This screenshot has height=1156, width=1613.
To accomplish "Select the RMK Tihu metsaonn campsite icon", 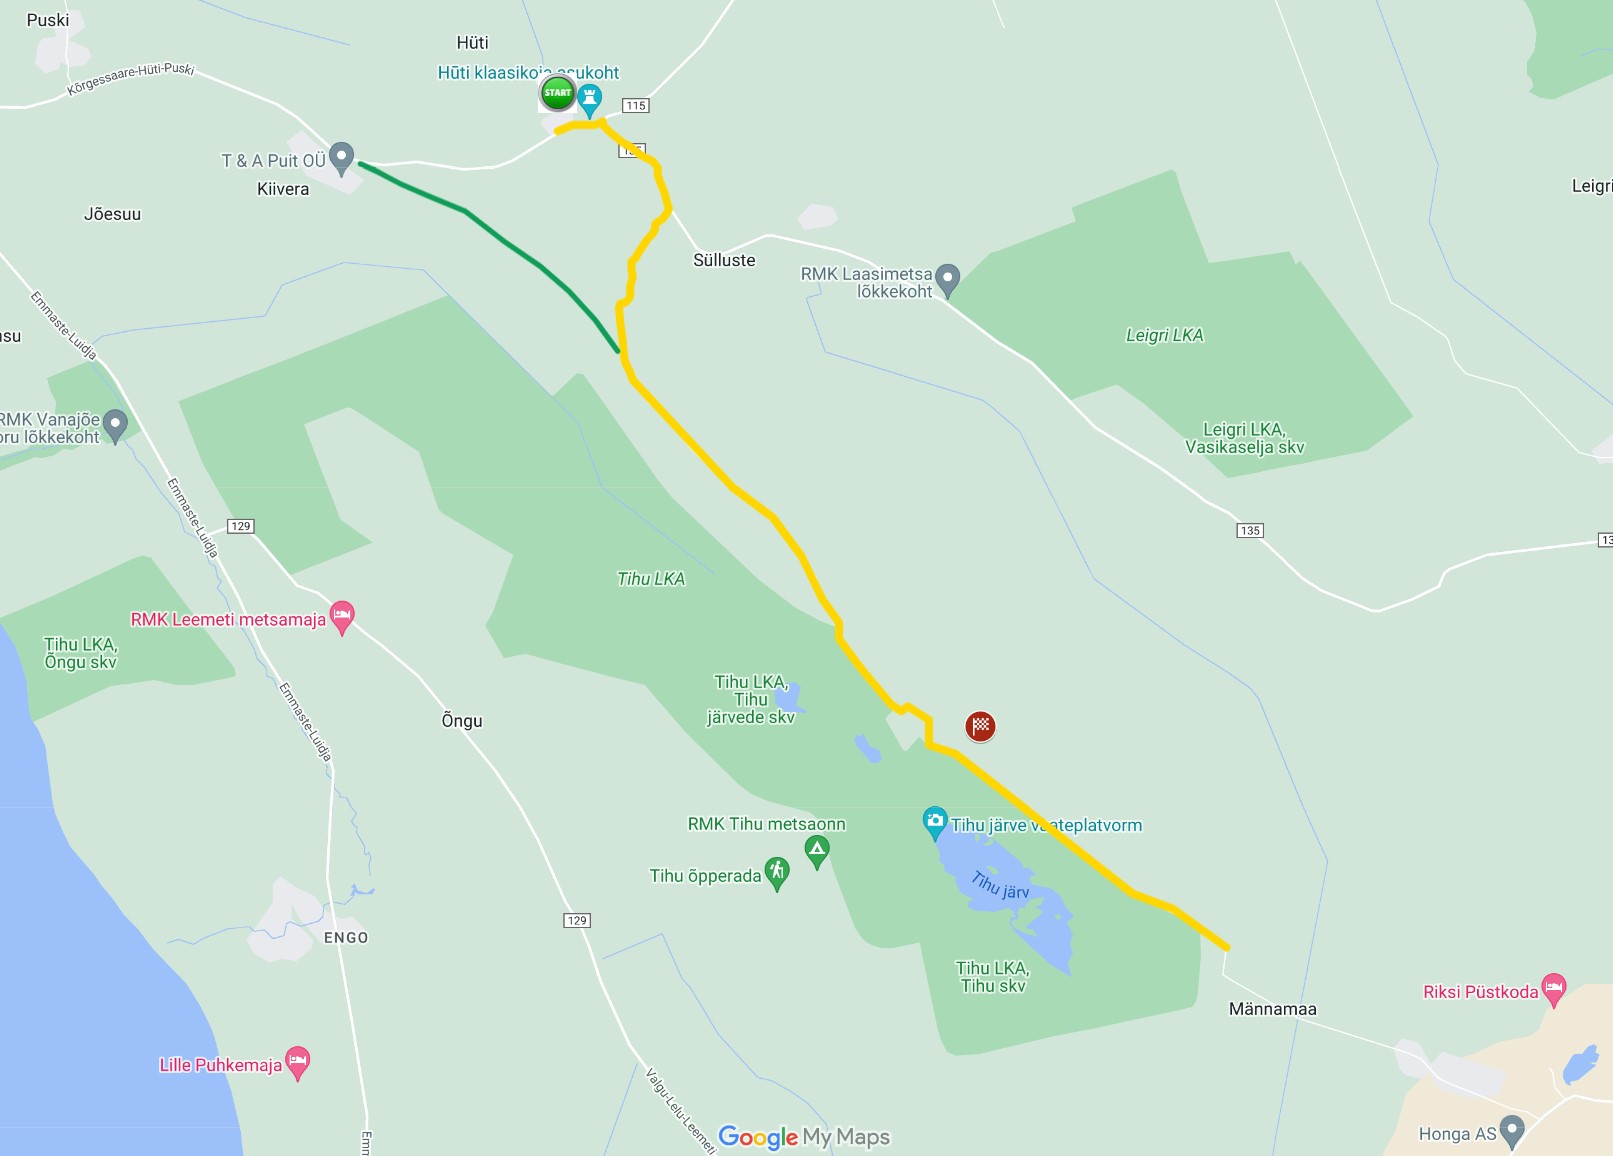I will click(x=817, y=852).
